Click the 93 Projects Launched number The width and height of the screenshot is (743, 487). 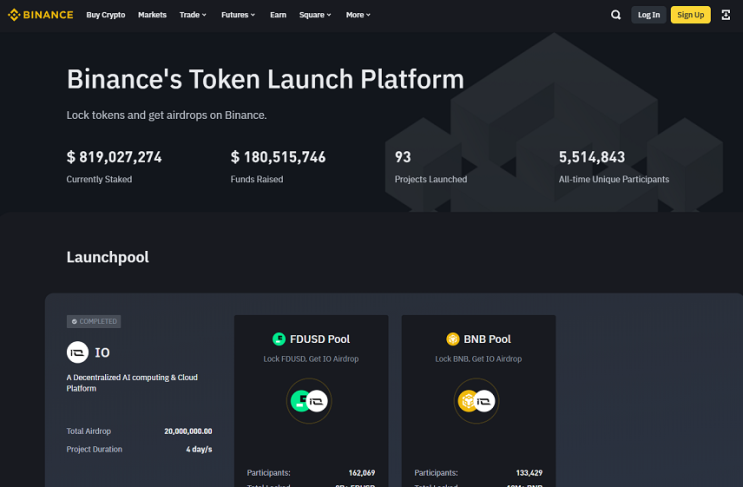403,157
